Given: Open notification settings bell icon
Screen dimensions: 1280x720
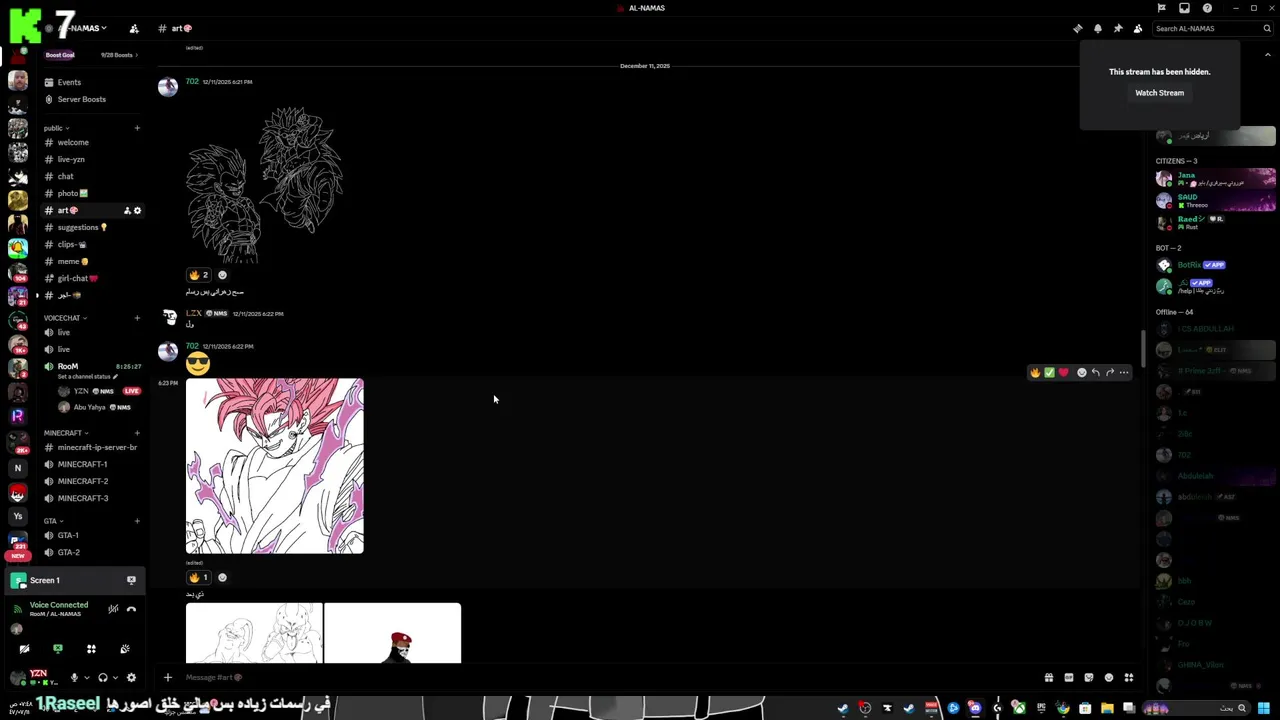Looking at the screenshot, I should 1098,28.
